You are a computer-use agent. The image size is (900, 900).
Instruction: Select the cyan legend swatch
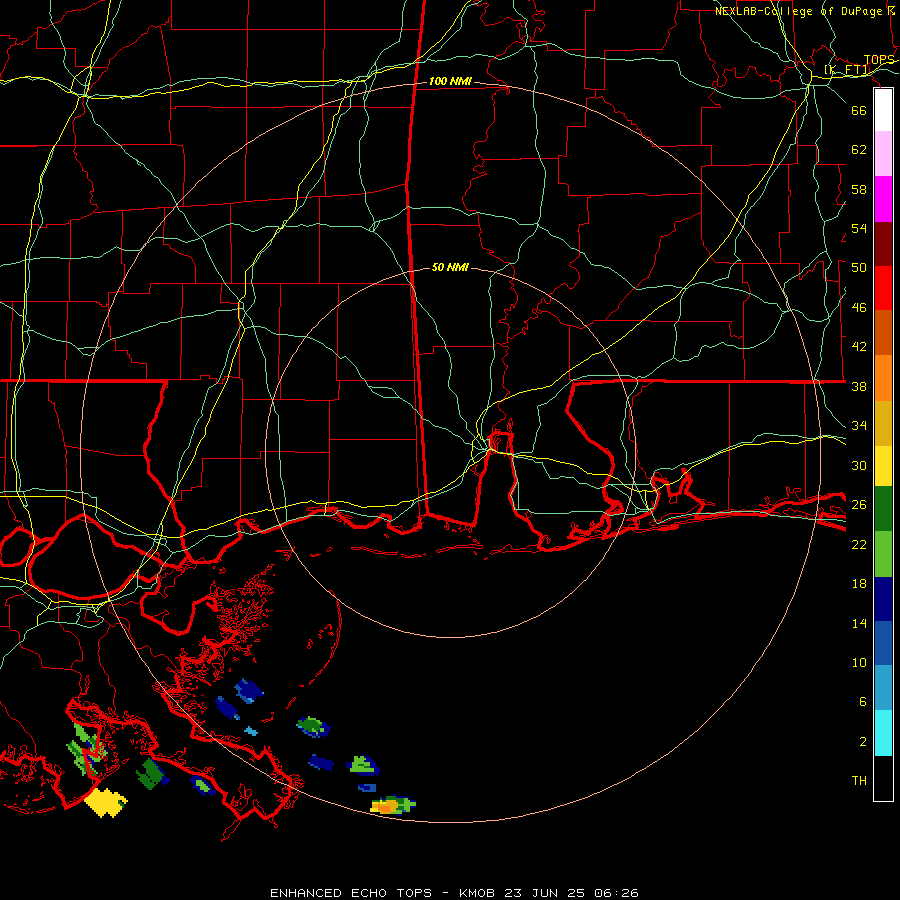883,733
